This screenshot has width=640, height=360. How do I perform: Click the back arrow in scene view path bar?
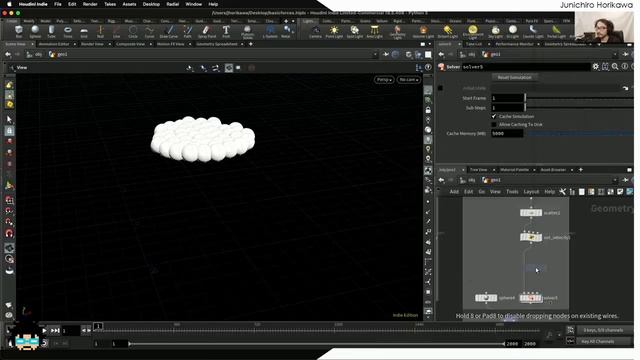point(8,54)
